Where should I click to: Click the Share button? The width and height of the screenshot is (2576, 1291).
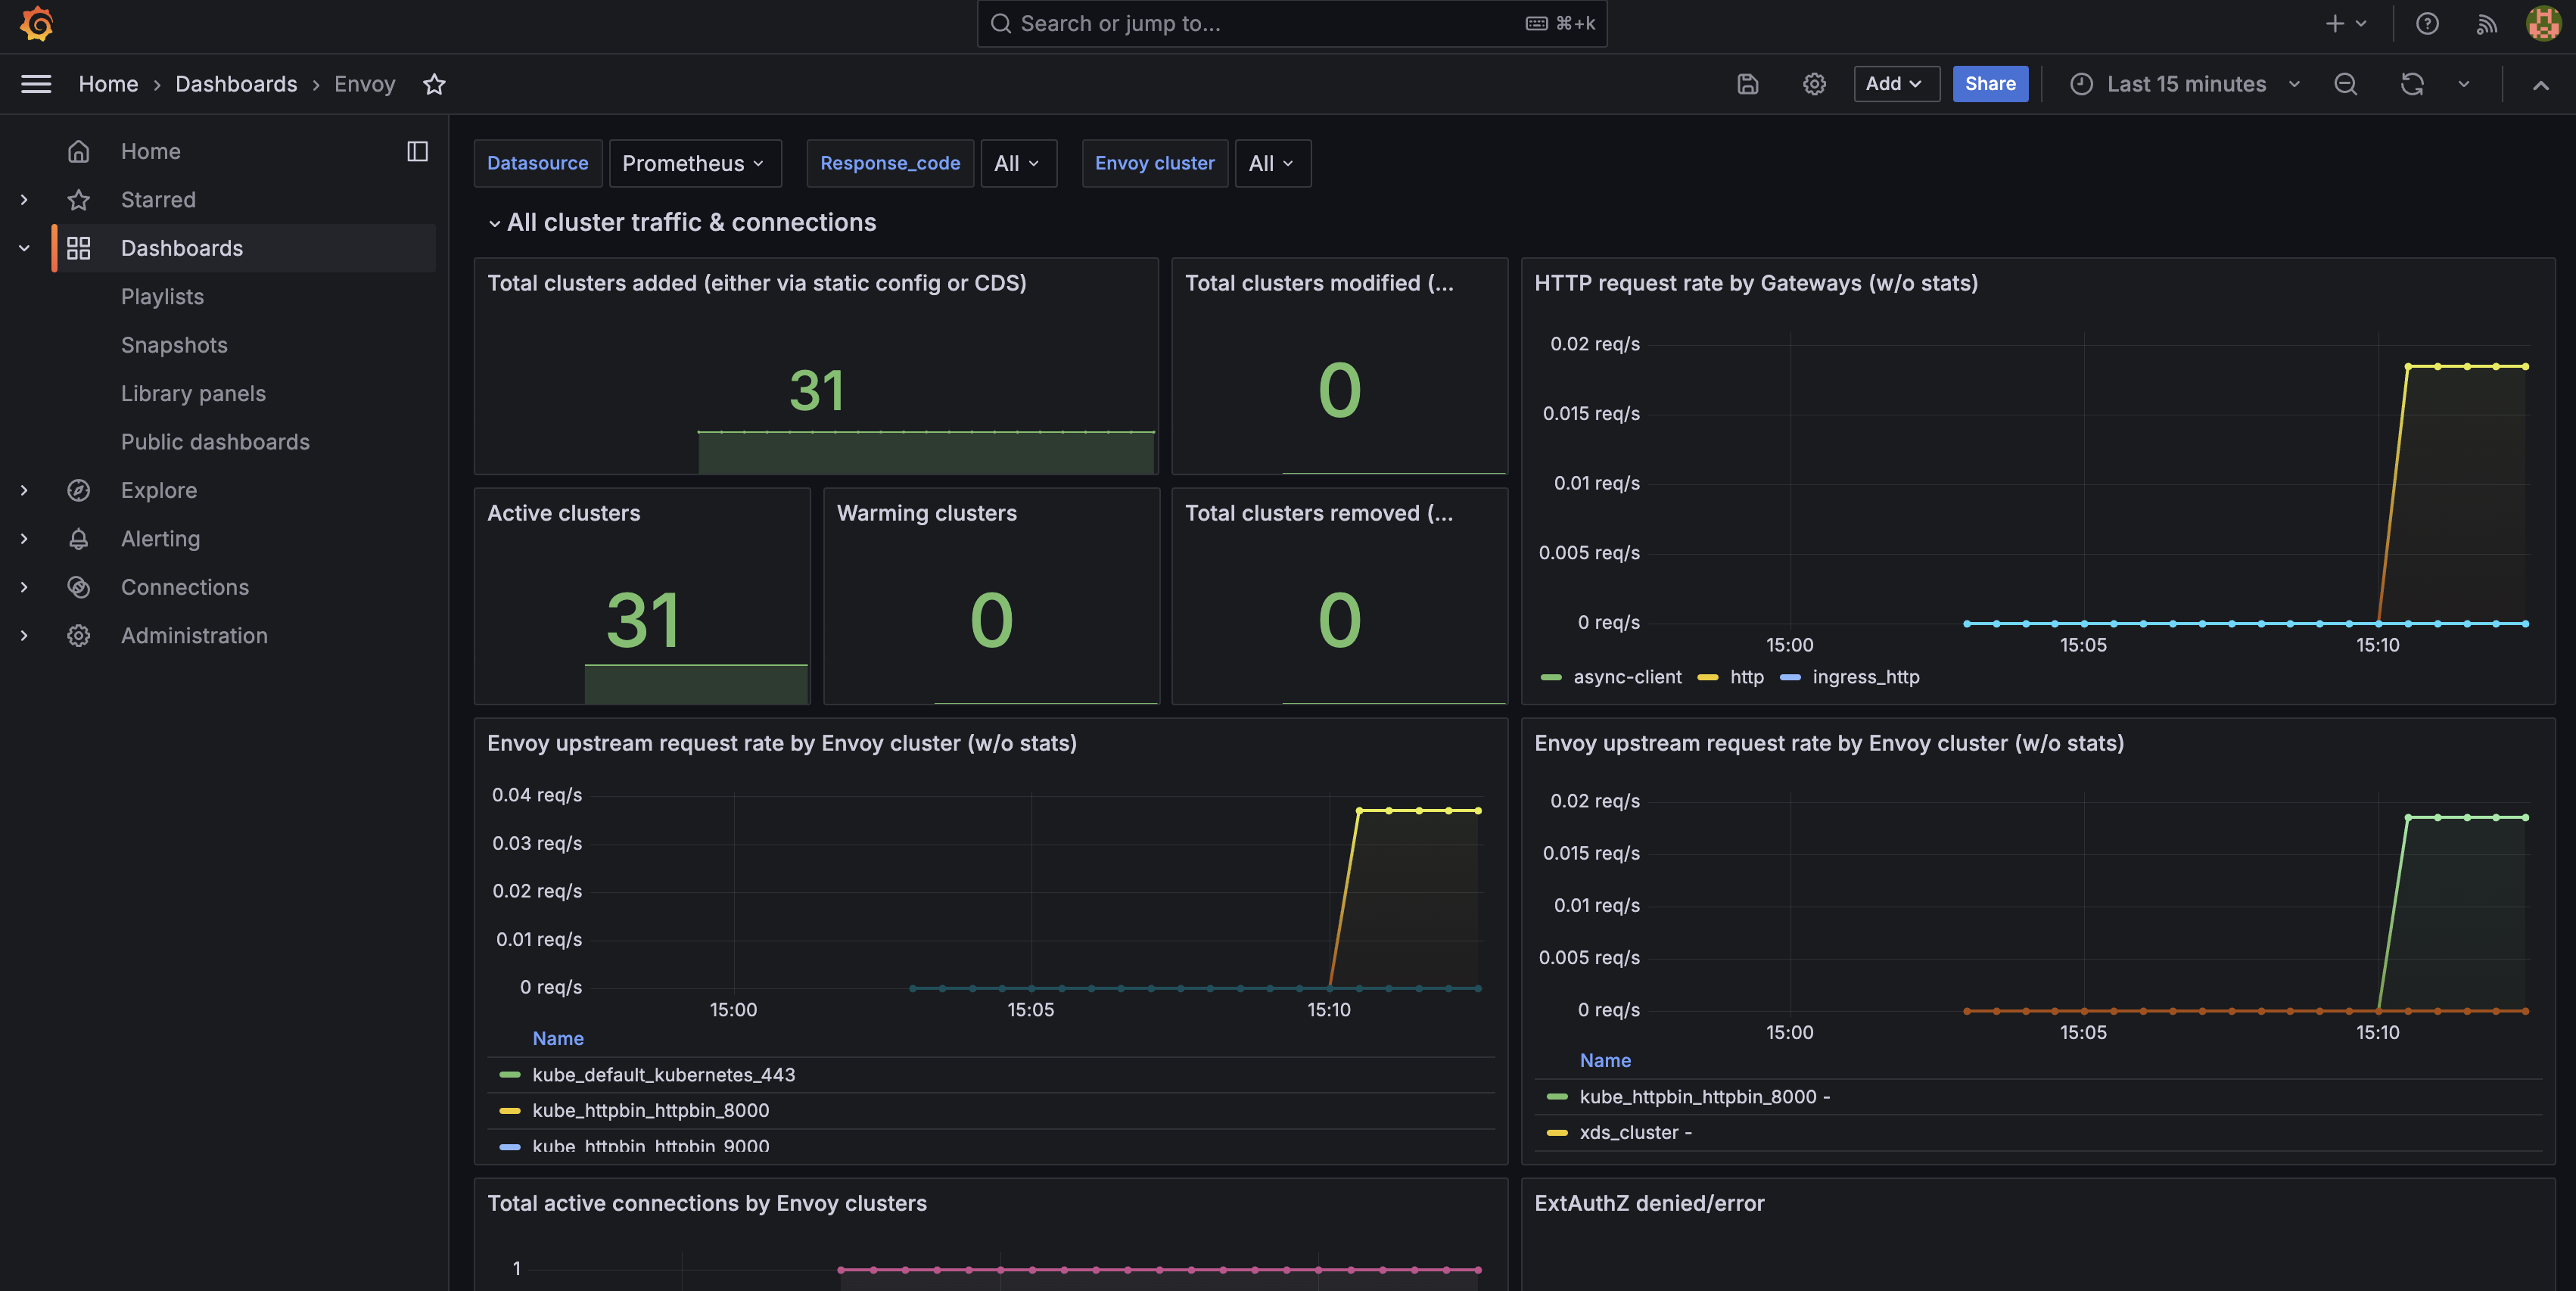[1989, 84]
